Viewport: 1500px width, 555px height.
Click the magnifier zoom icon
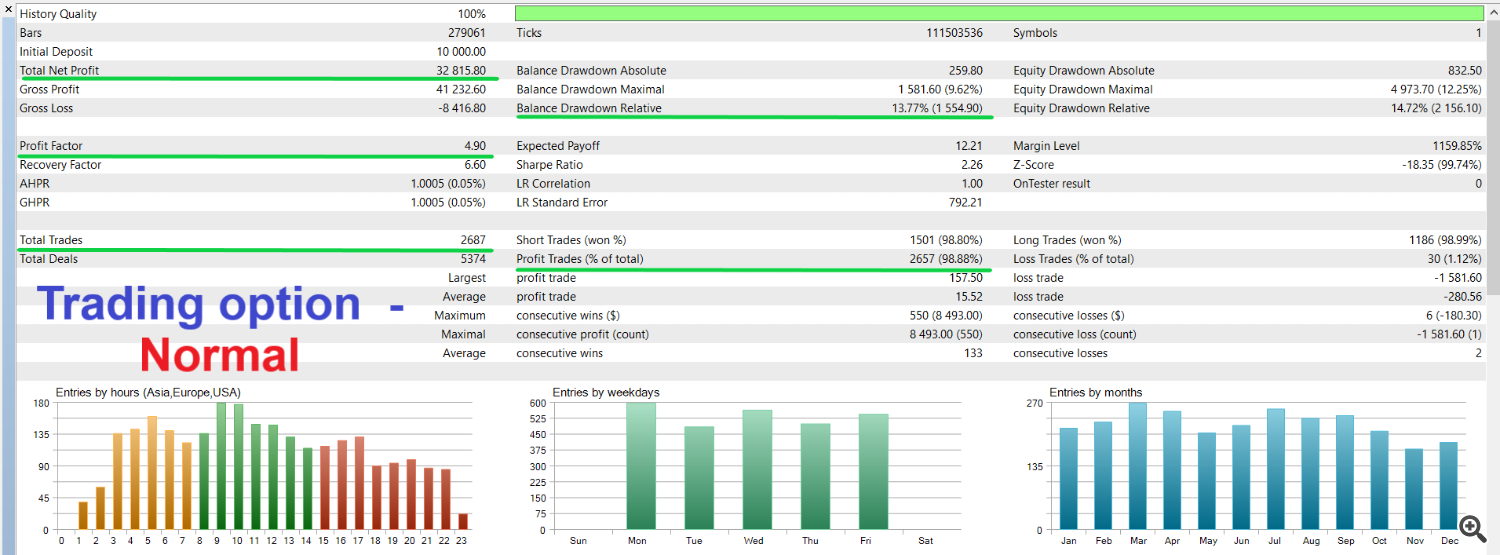[x=1471, y=527]
